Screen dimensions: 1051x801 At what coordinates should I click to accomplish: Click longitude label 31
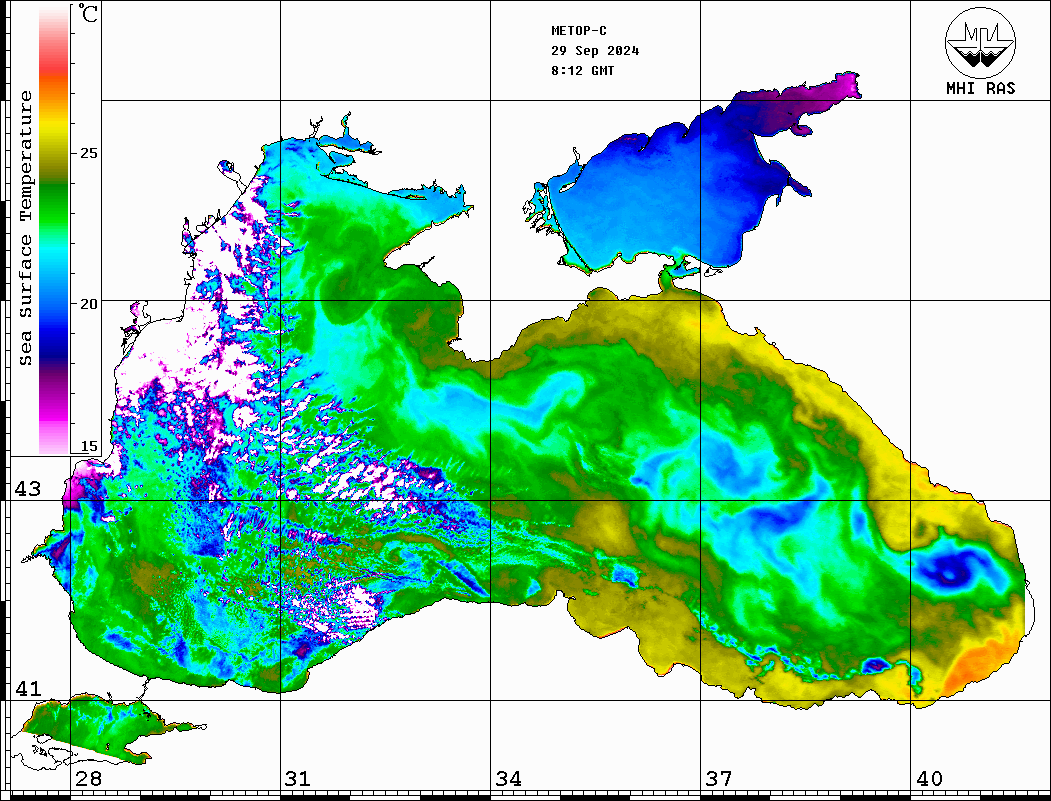tap(298, 778)
